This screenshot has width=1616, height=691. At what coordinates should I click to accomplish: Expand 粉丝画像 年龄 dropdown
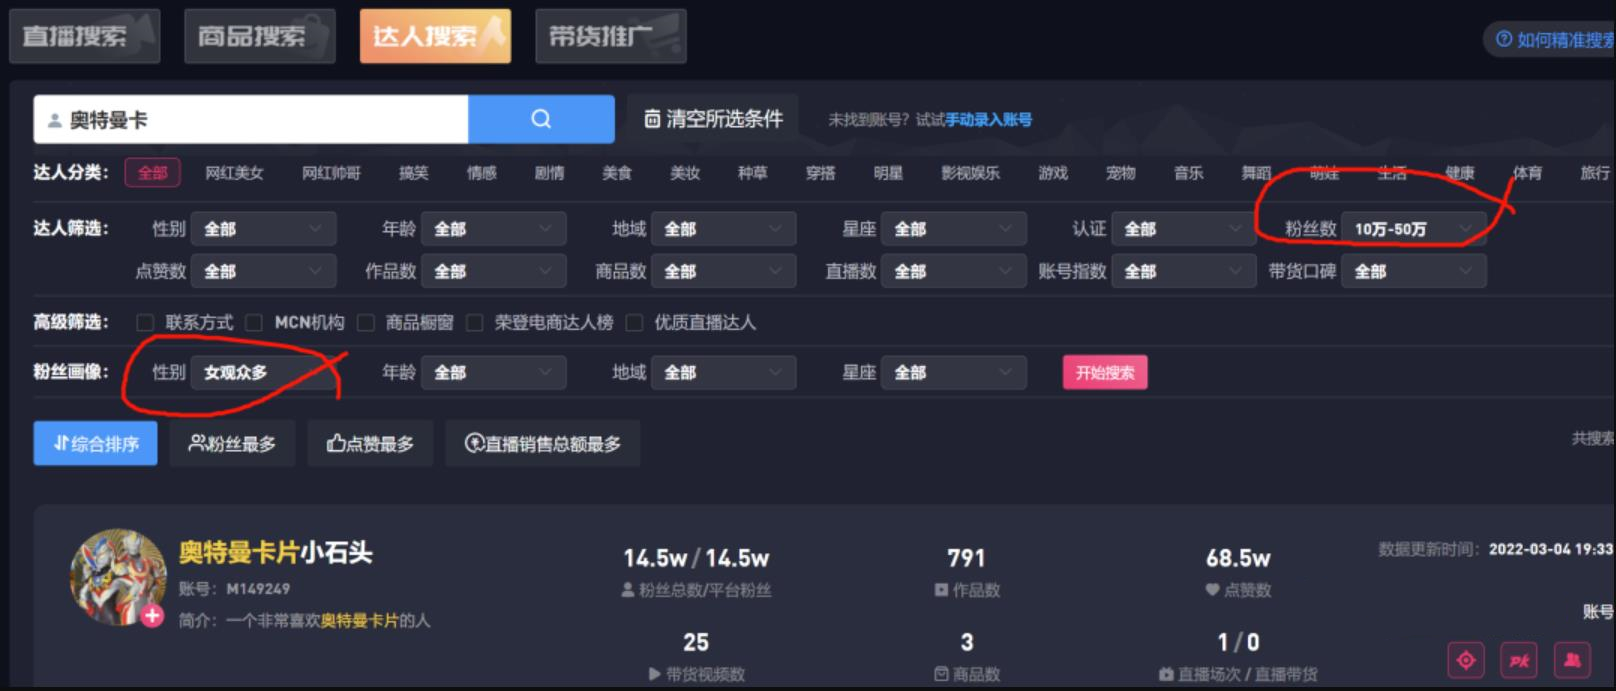click(x=493, y=372)
